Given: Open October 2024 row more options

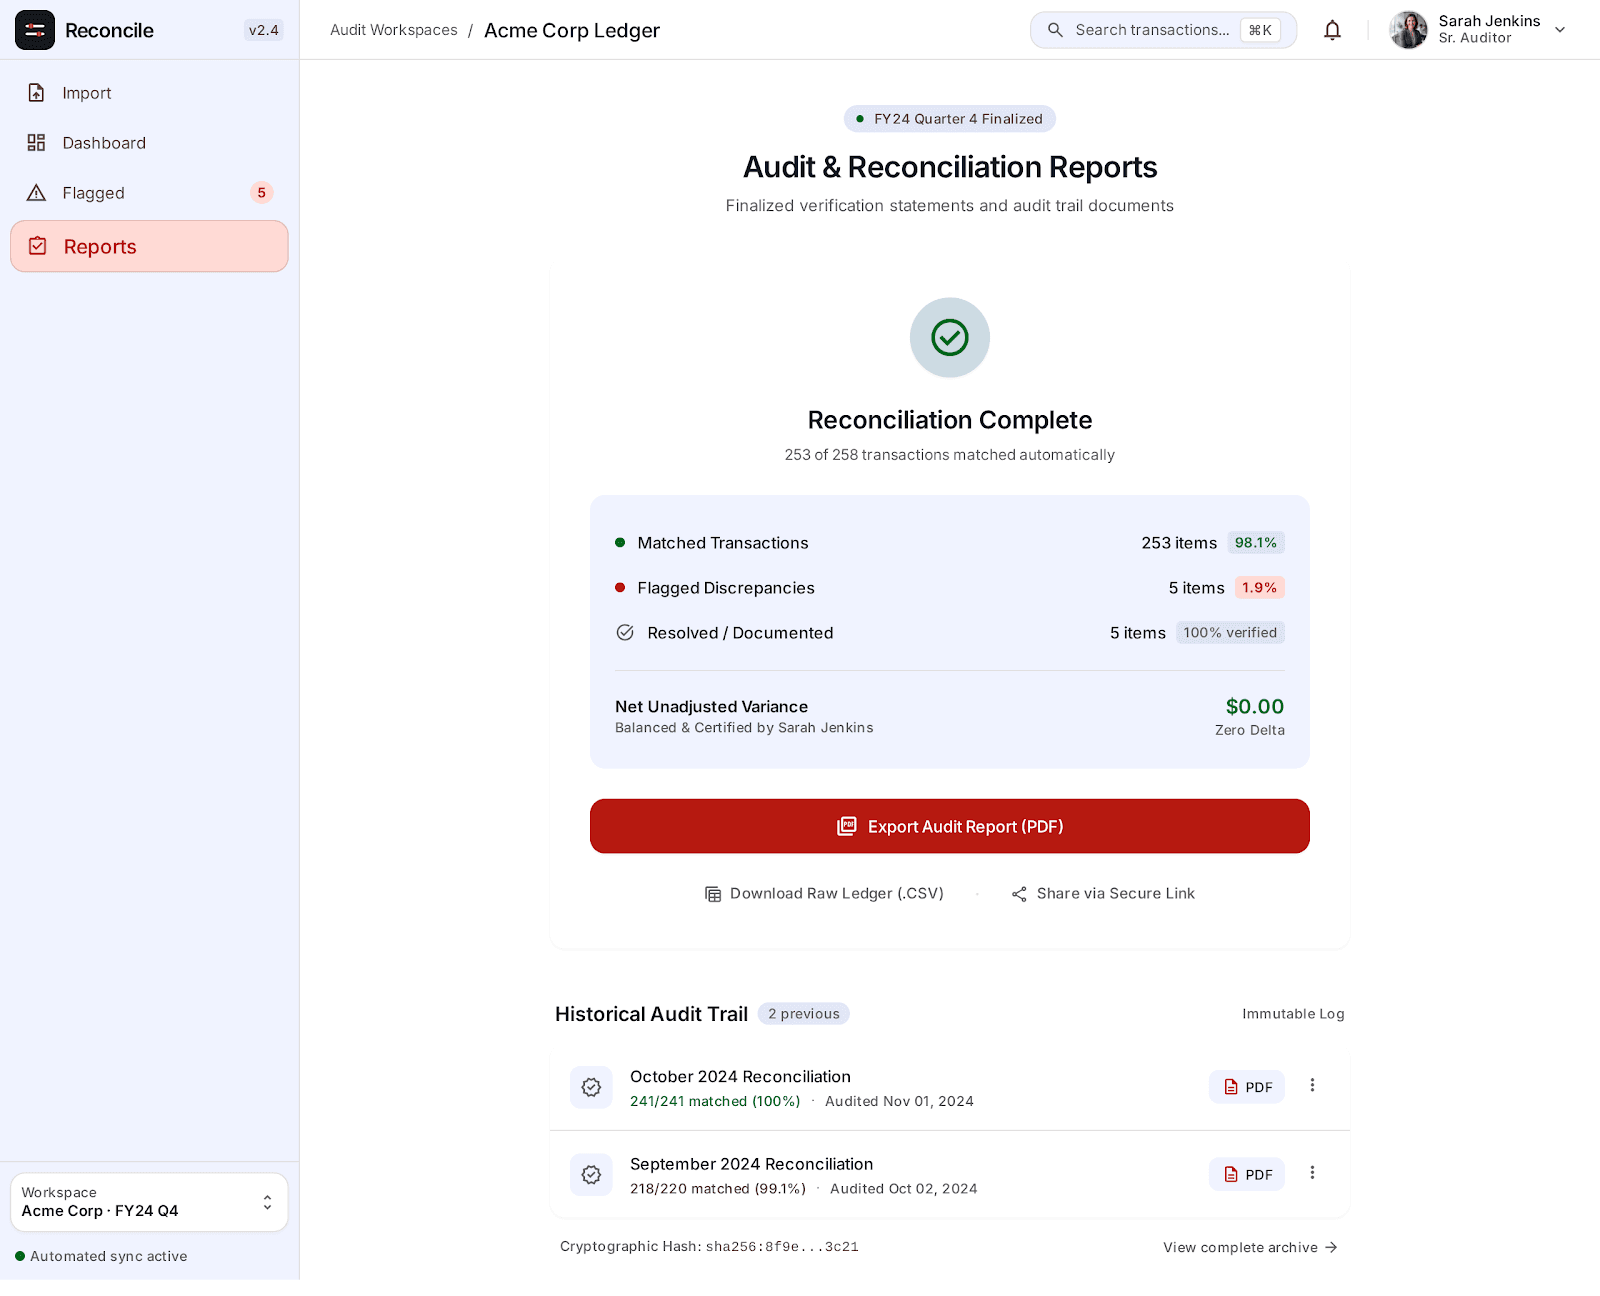Looking at the screenshot, I should click(x=1312, y=1085).
